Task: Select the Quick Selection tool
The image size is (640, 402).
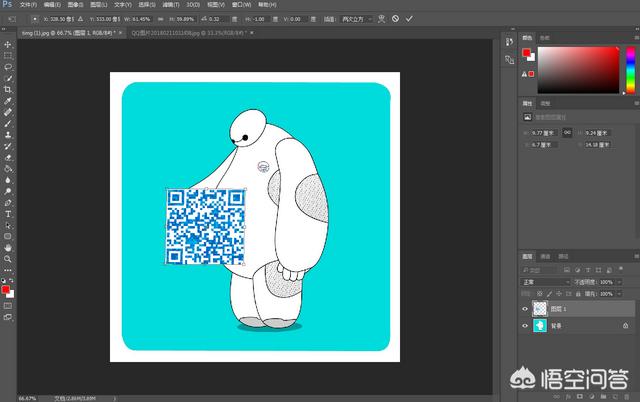Action: point(8,78)
